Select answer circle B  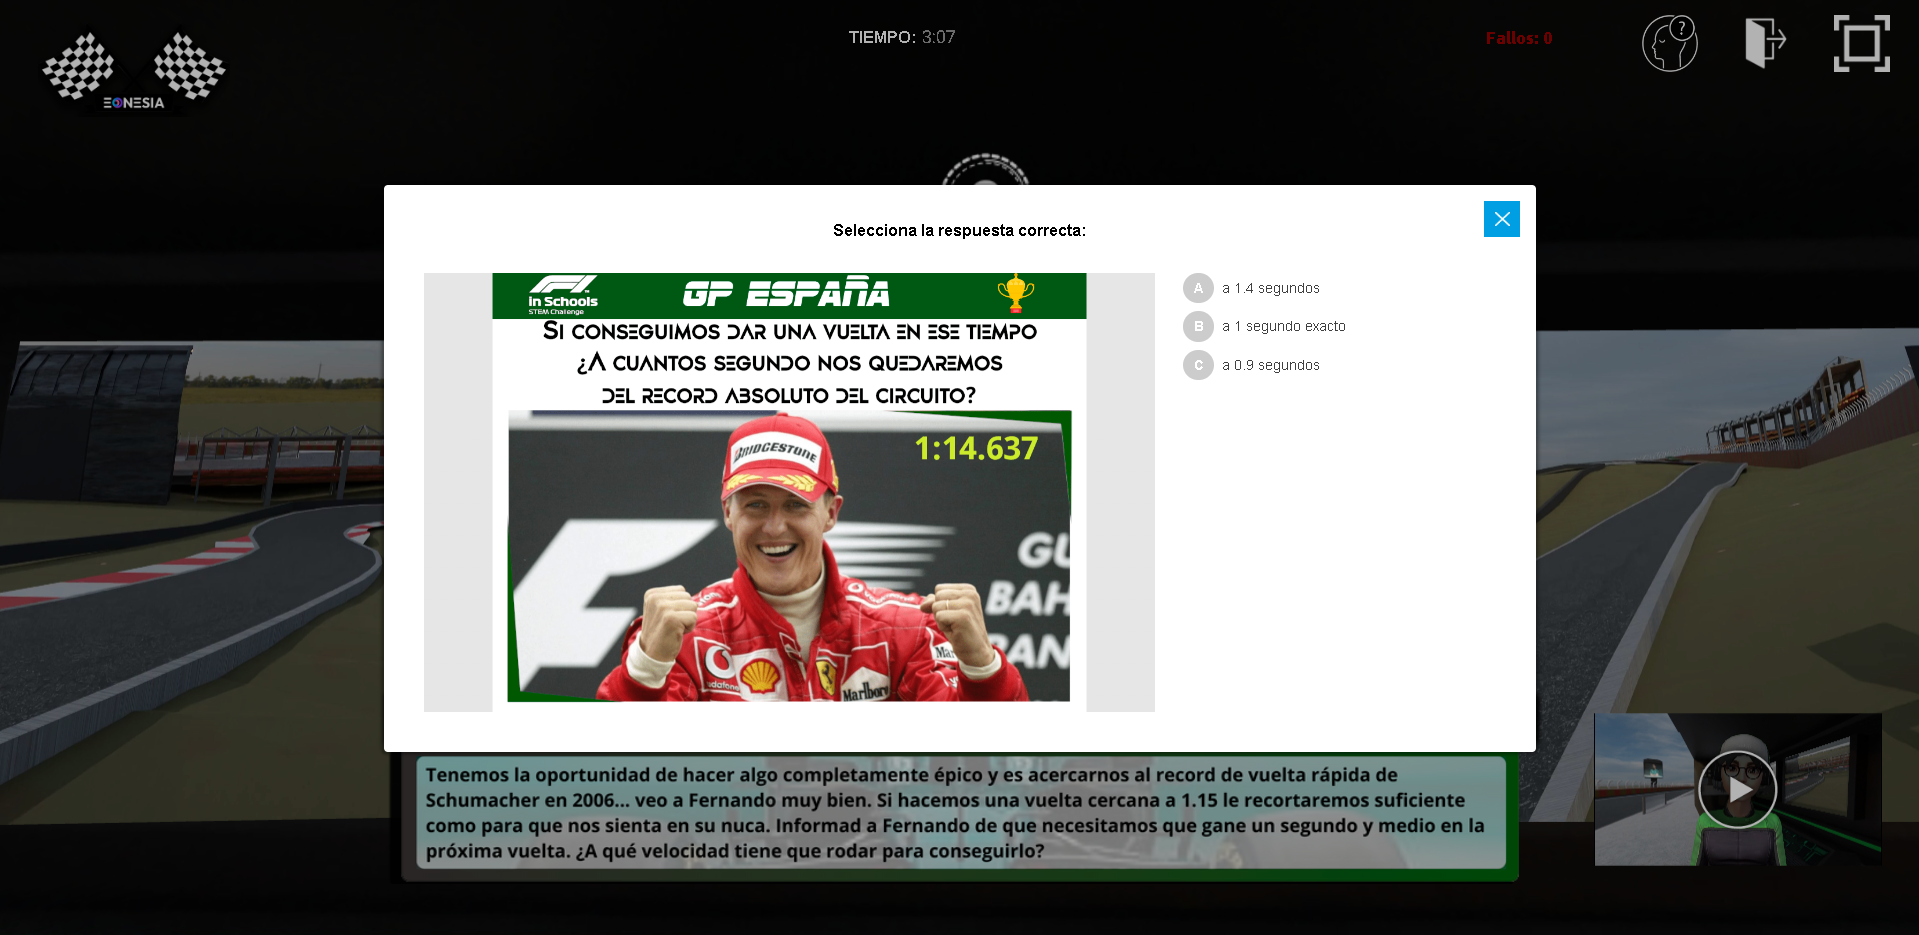[x=1198, y=327]
